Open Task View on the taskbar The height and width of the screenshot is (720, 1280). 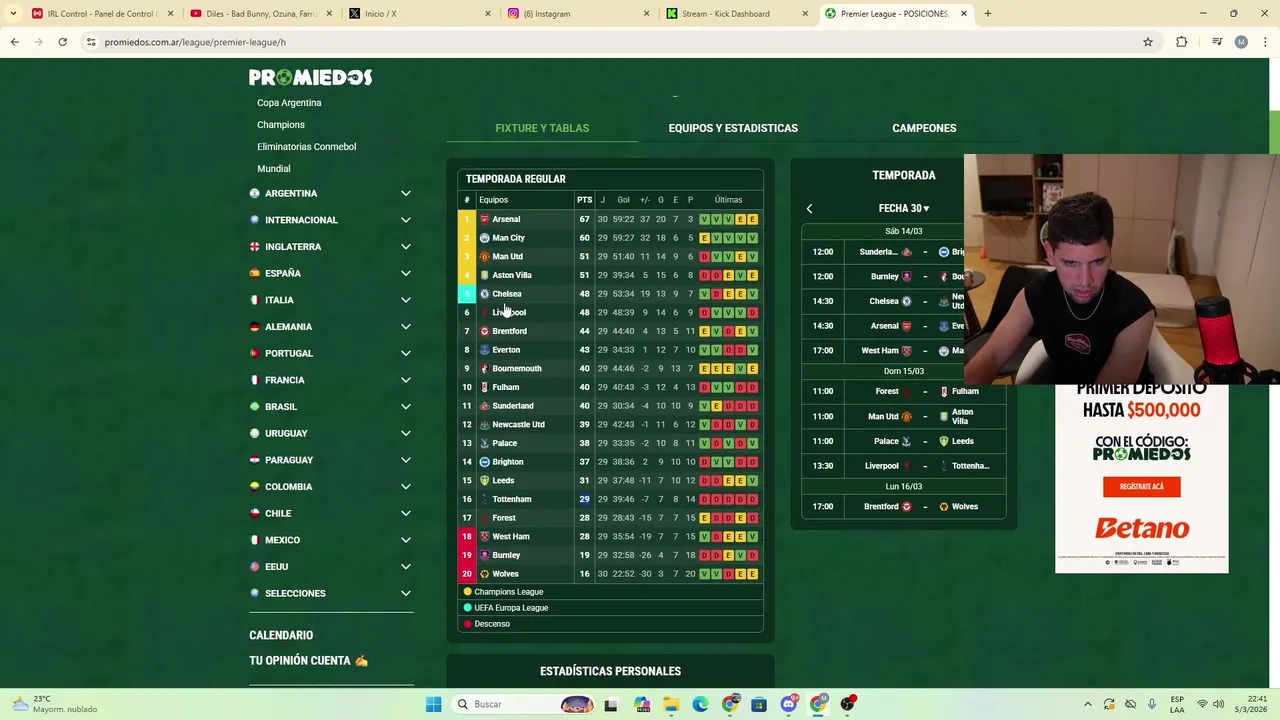(x=611, y=704)
